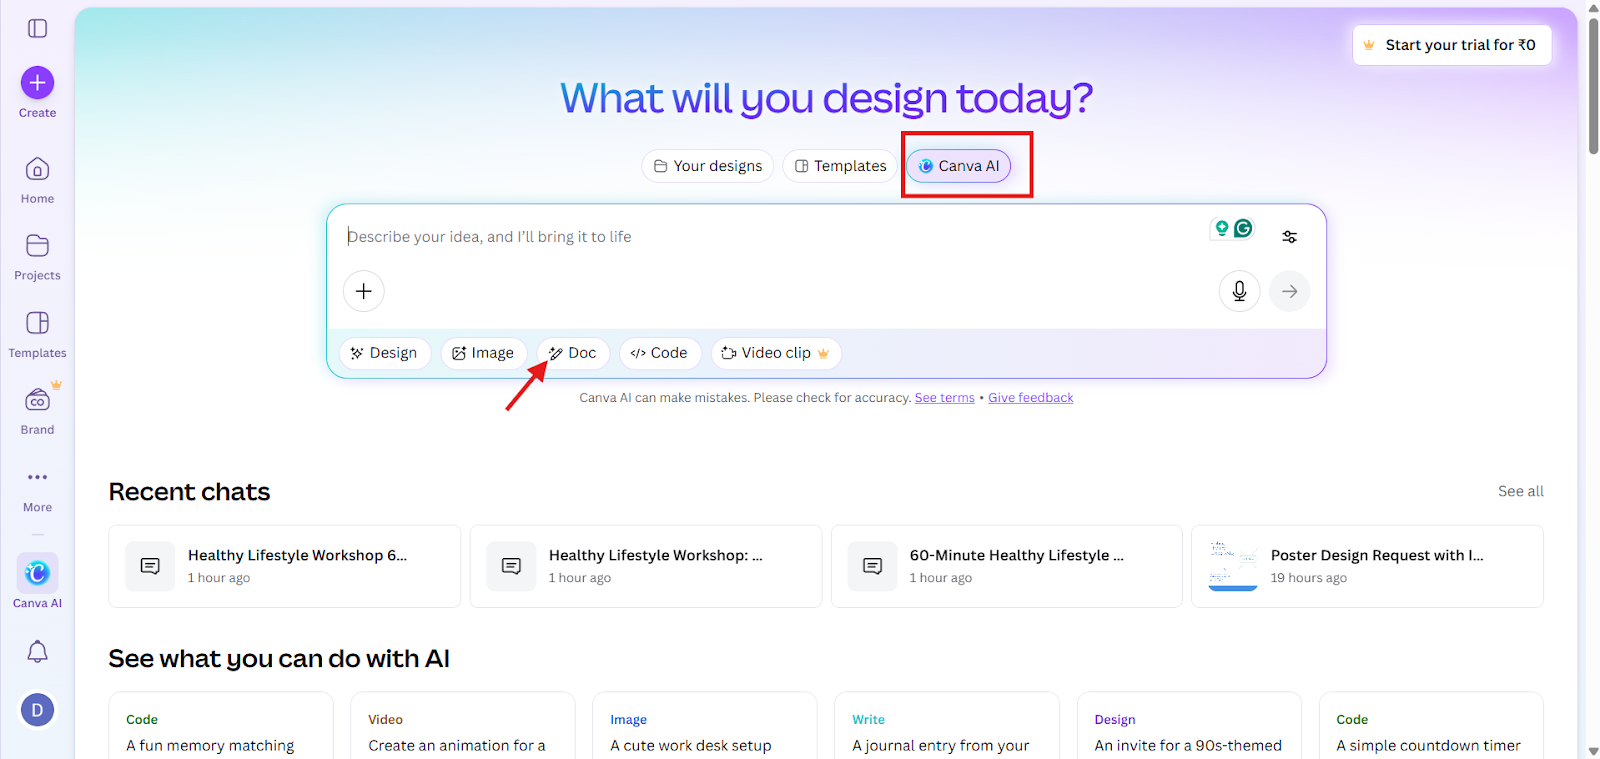Image resolution: width=1600 pixels, height=759 pixels.
Task: Select the fun memory matching Code card
Action: pyautogui.click(x=221, y=726)
